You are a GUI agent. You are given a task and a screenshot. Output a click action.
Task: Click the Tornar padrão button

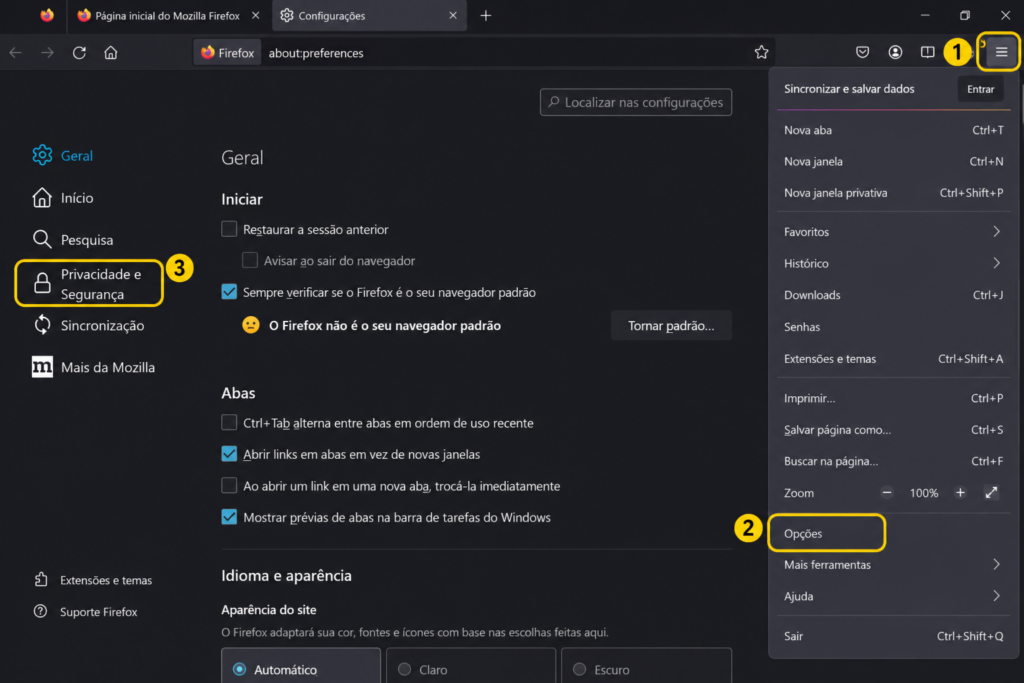coord(671,325)
